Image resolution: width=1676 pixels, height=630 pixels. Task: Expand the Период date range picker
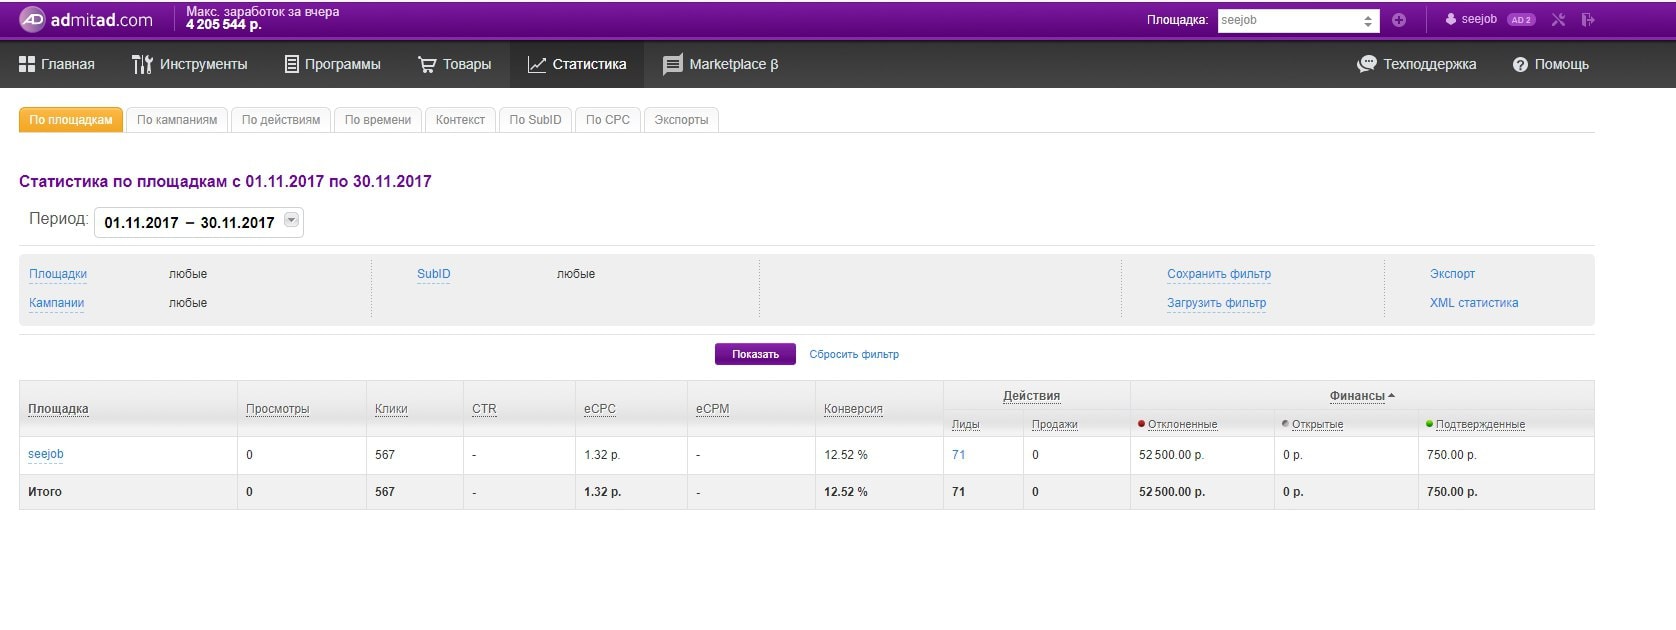291,221
